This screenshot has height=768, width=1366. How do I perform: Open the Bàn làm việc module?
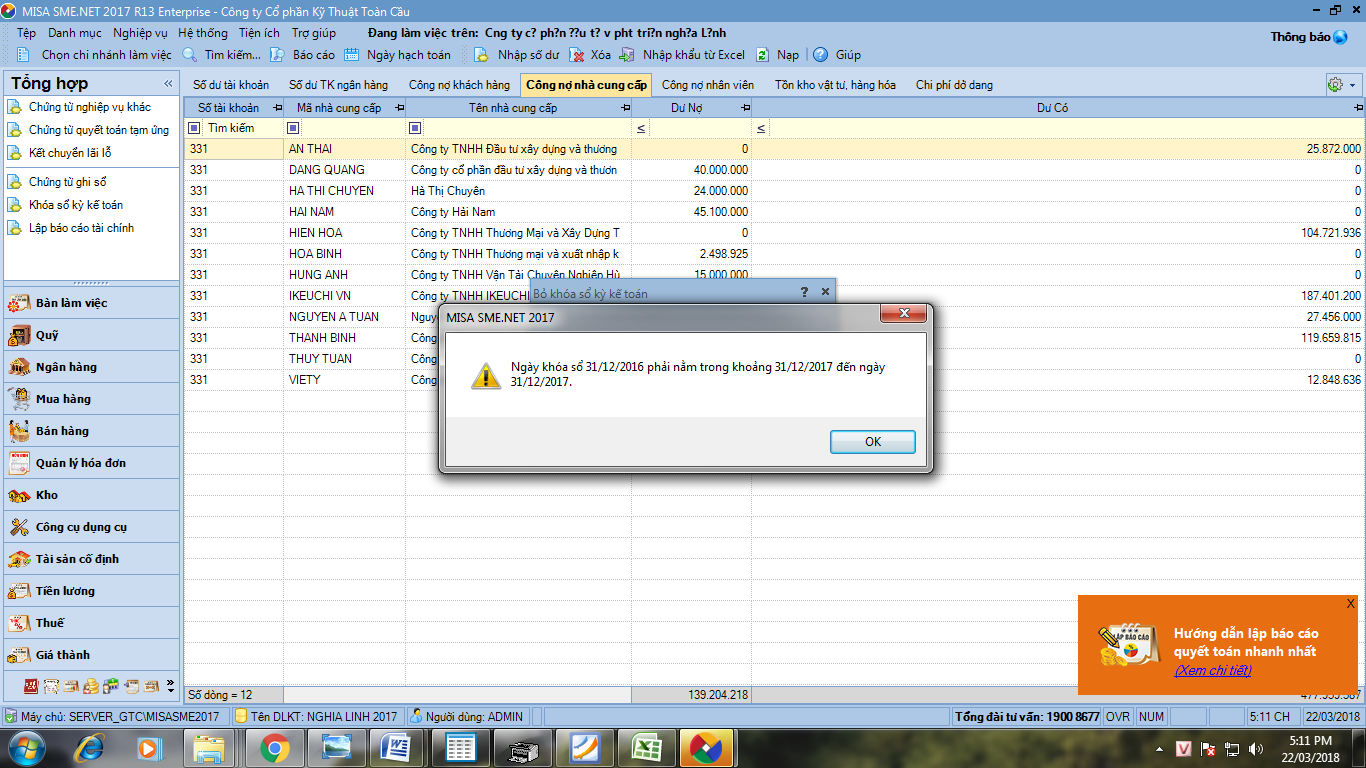click(x=91, y=303)
